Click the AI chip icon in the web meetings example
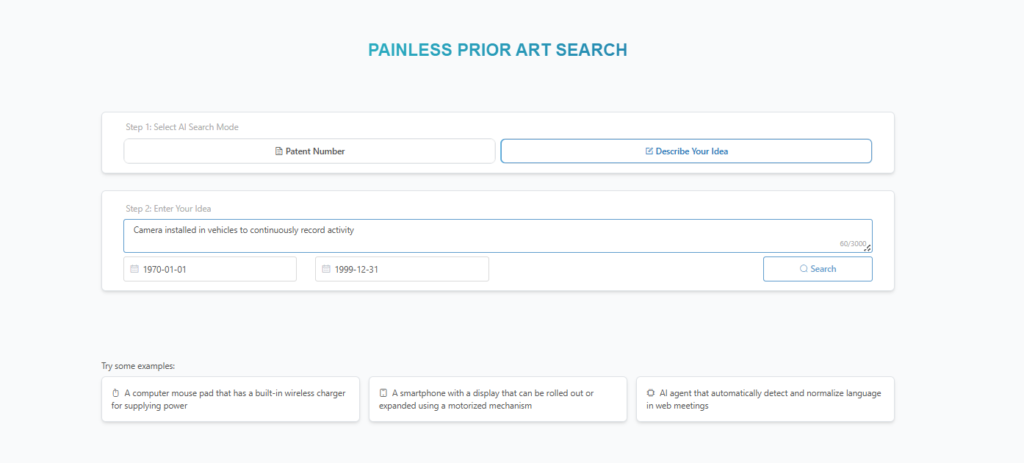 click(x=650, y=393)
